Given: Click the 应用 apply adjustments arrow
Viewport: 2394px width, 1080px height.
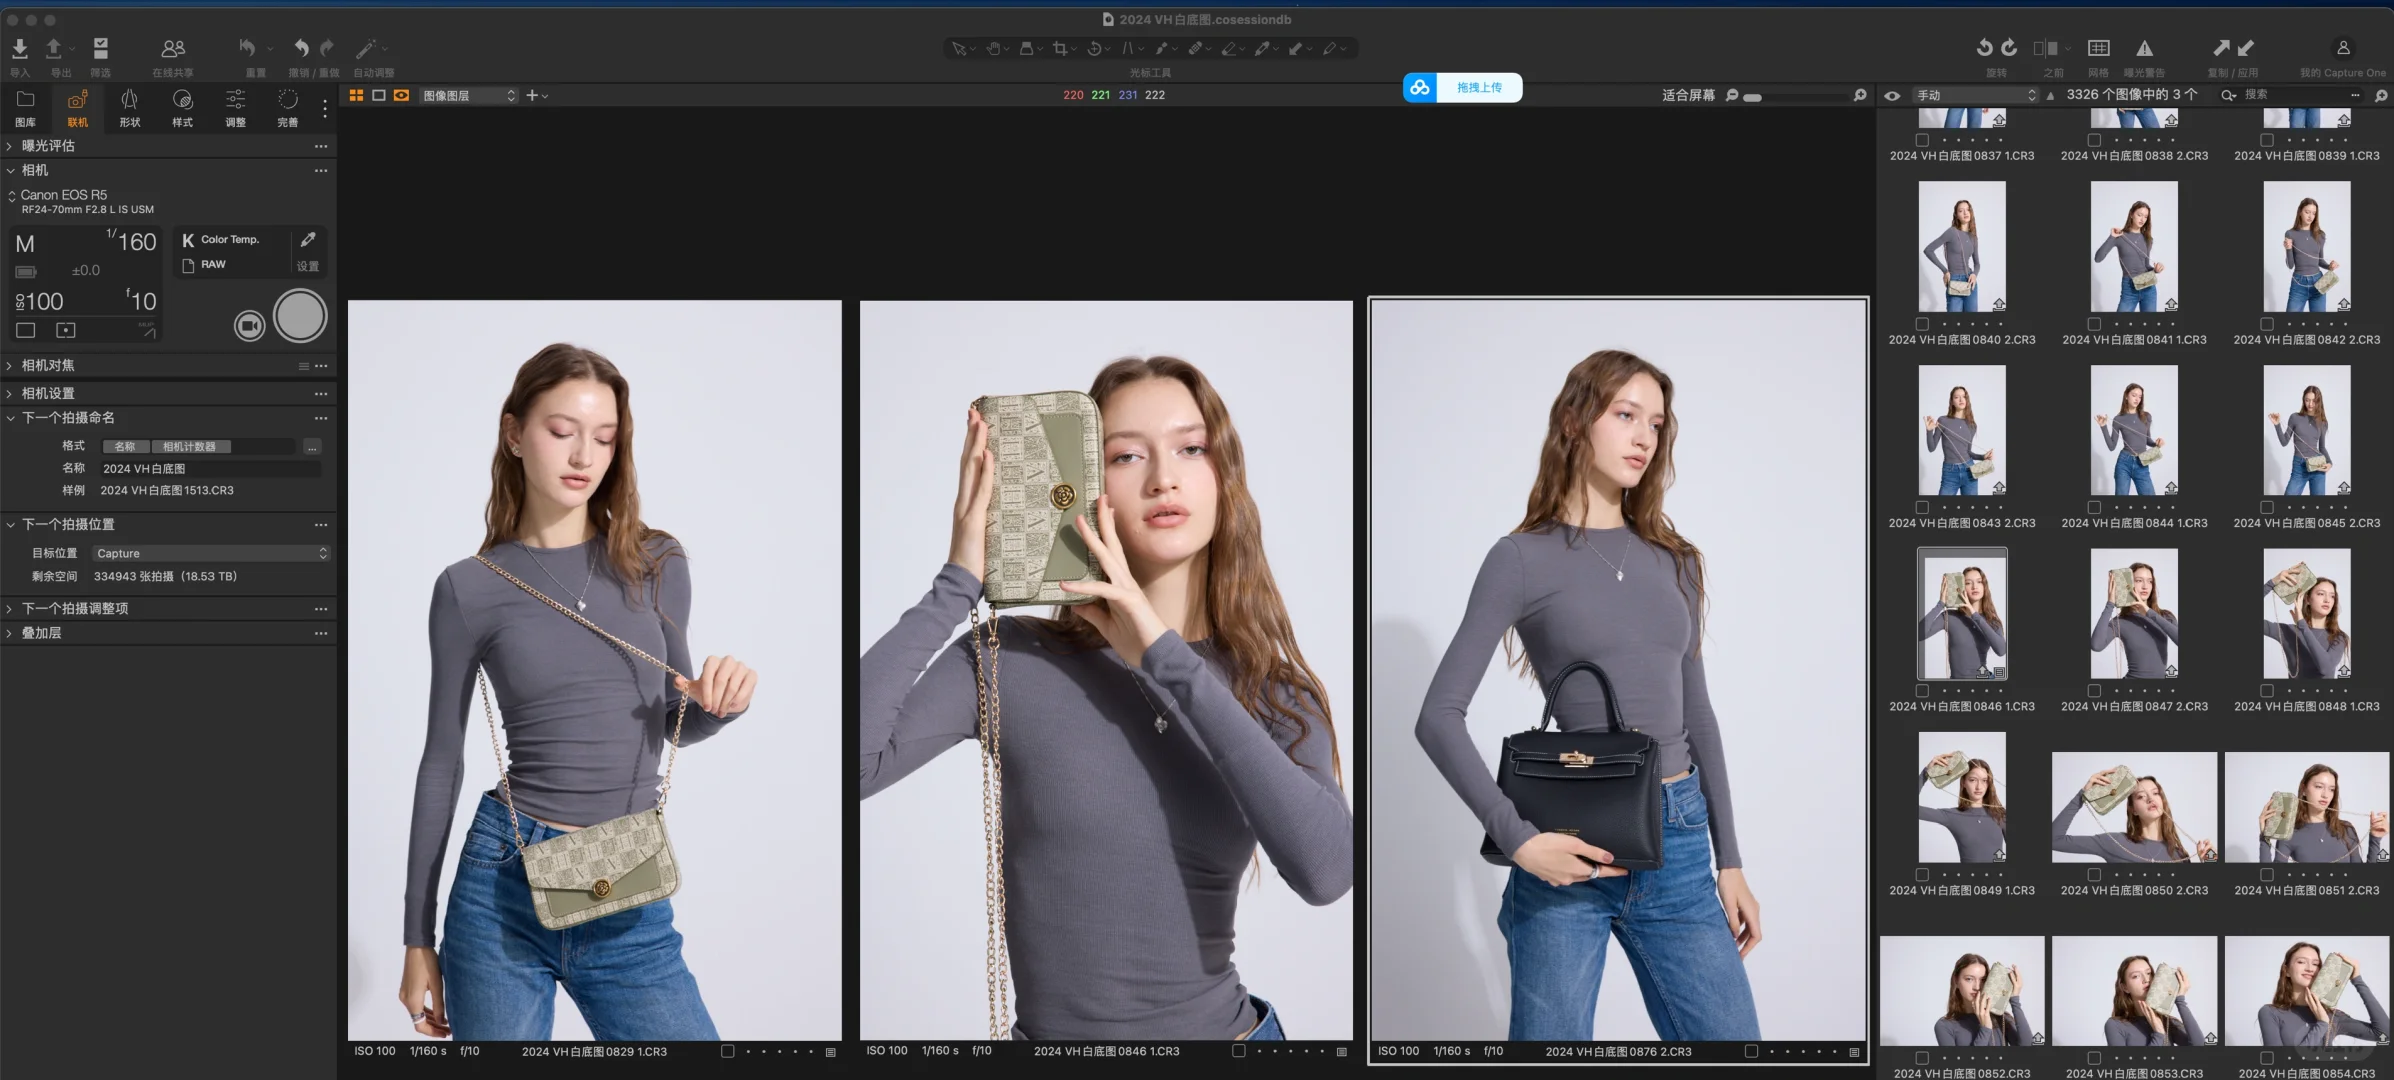Looking at the screenshot, I should pos(2246,47).
